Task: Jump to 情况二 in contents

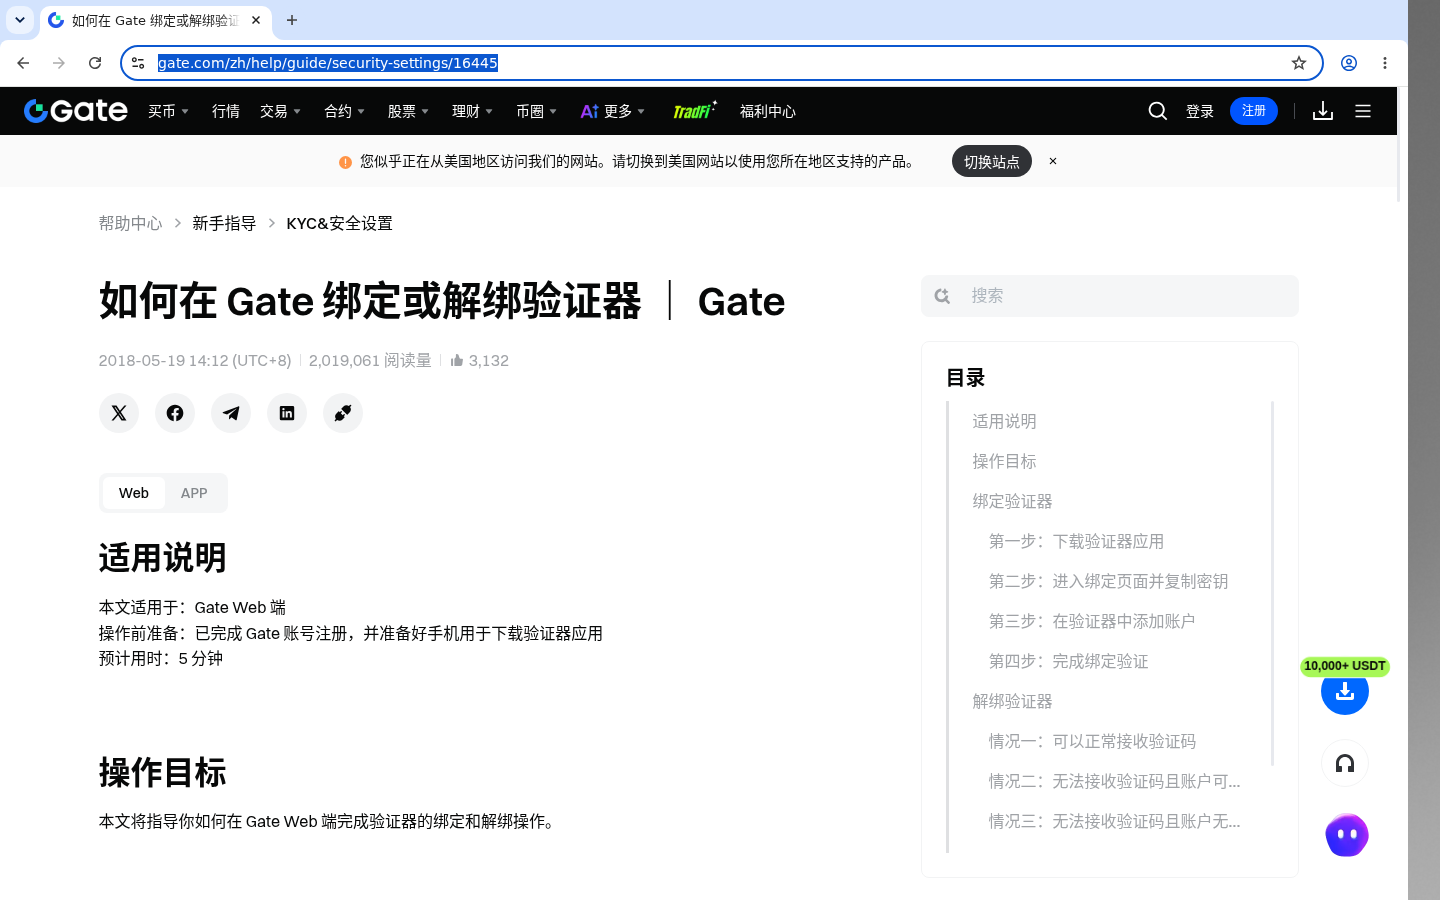Action: 1114,781
